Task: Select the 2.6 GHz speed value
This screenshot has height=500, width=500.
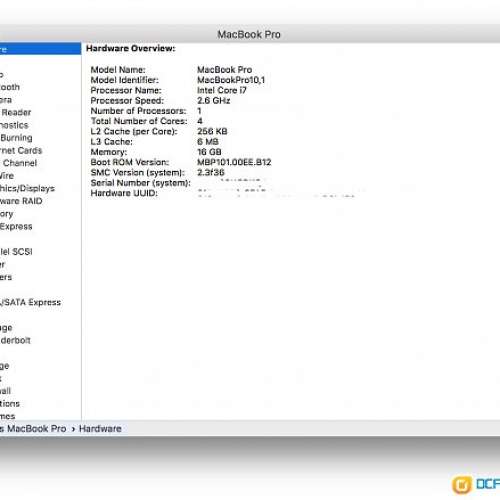Action: coord(214,101)
